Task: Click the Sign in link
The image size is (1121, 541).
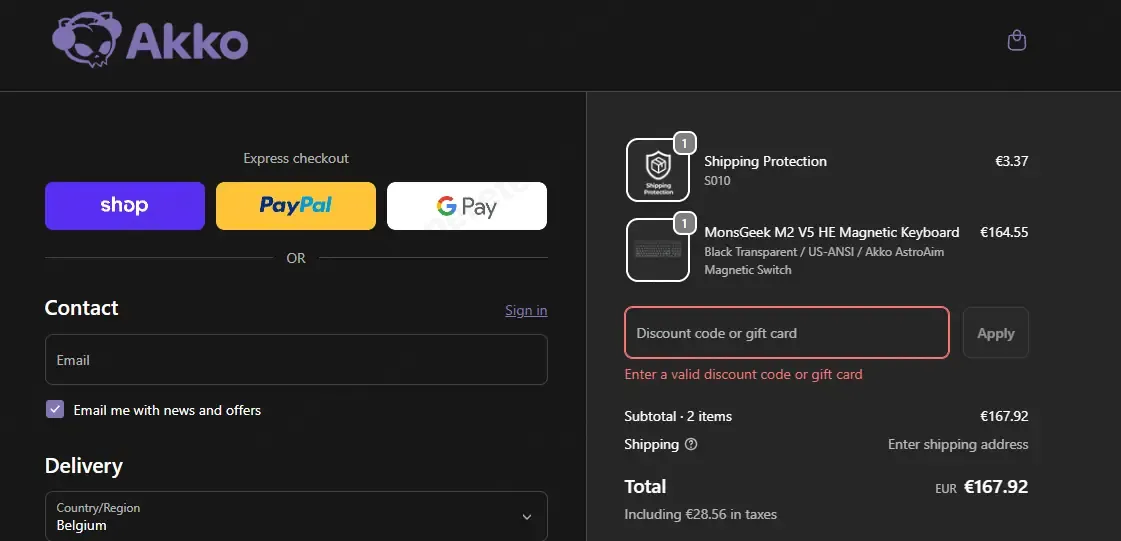Action: 526,310
